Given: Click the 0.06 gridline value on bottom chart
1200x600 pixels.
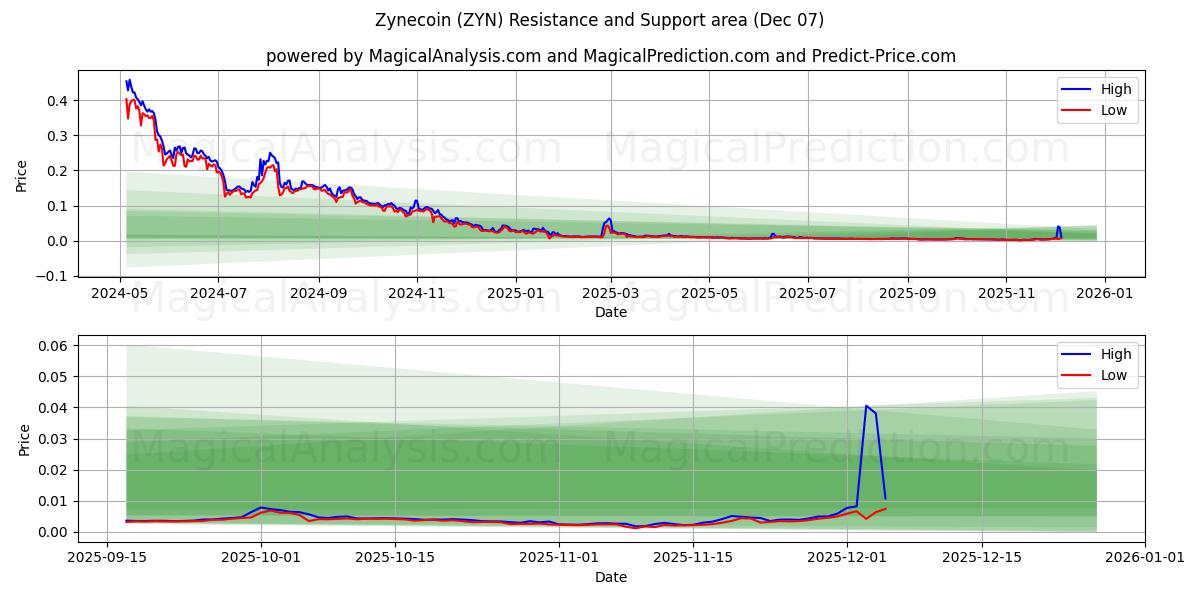Looking at the screenshot, I should click(x=55, y=346).
